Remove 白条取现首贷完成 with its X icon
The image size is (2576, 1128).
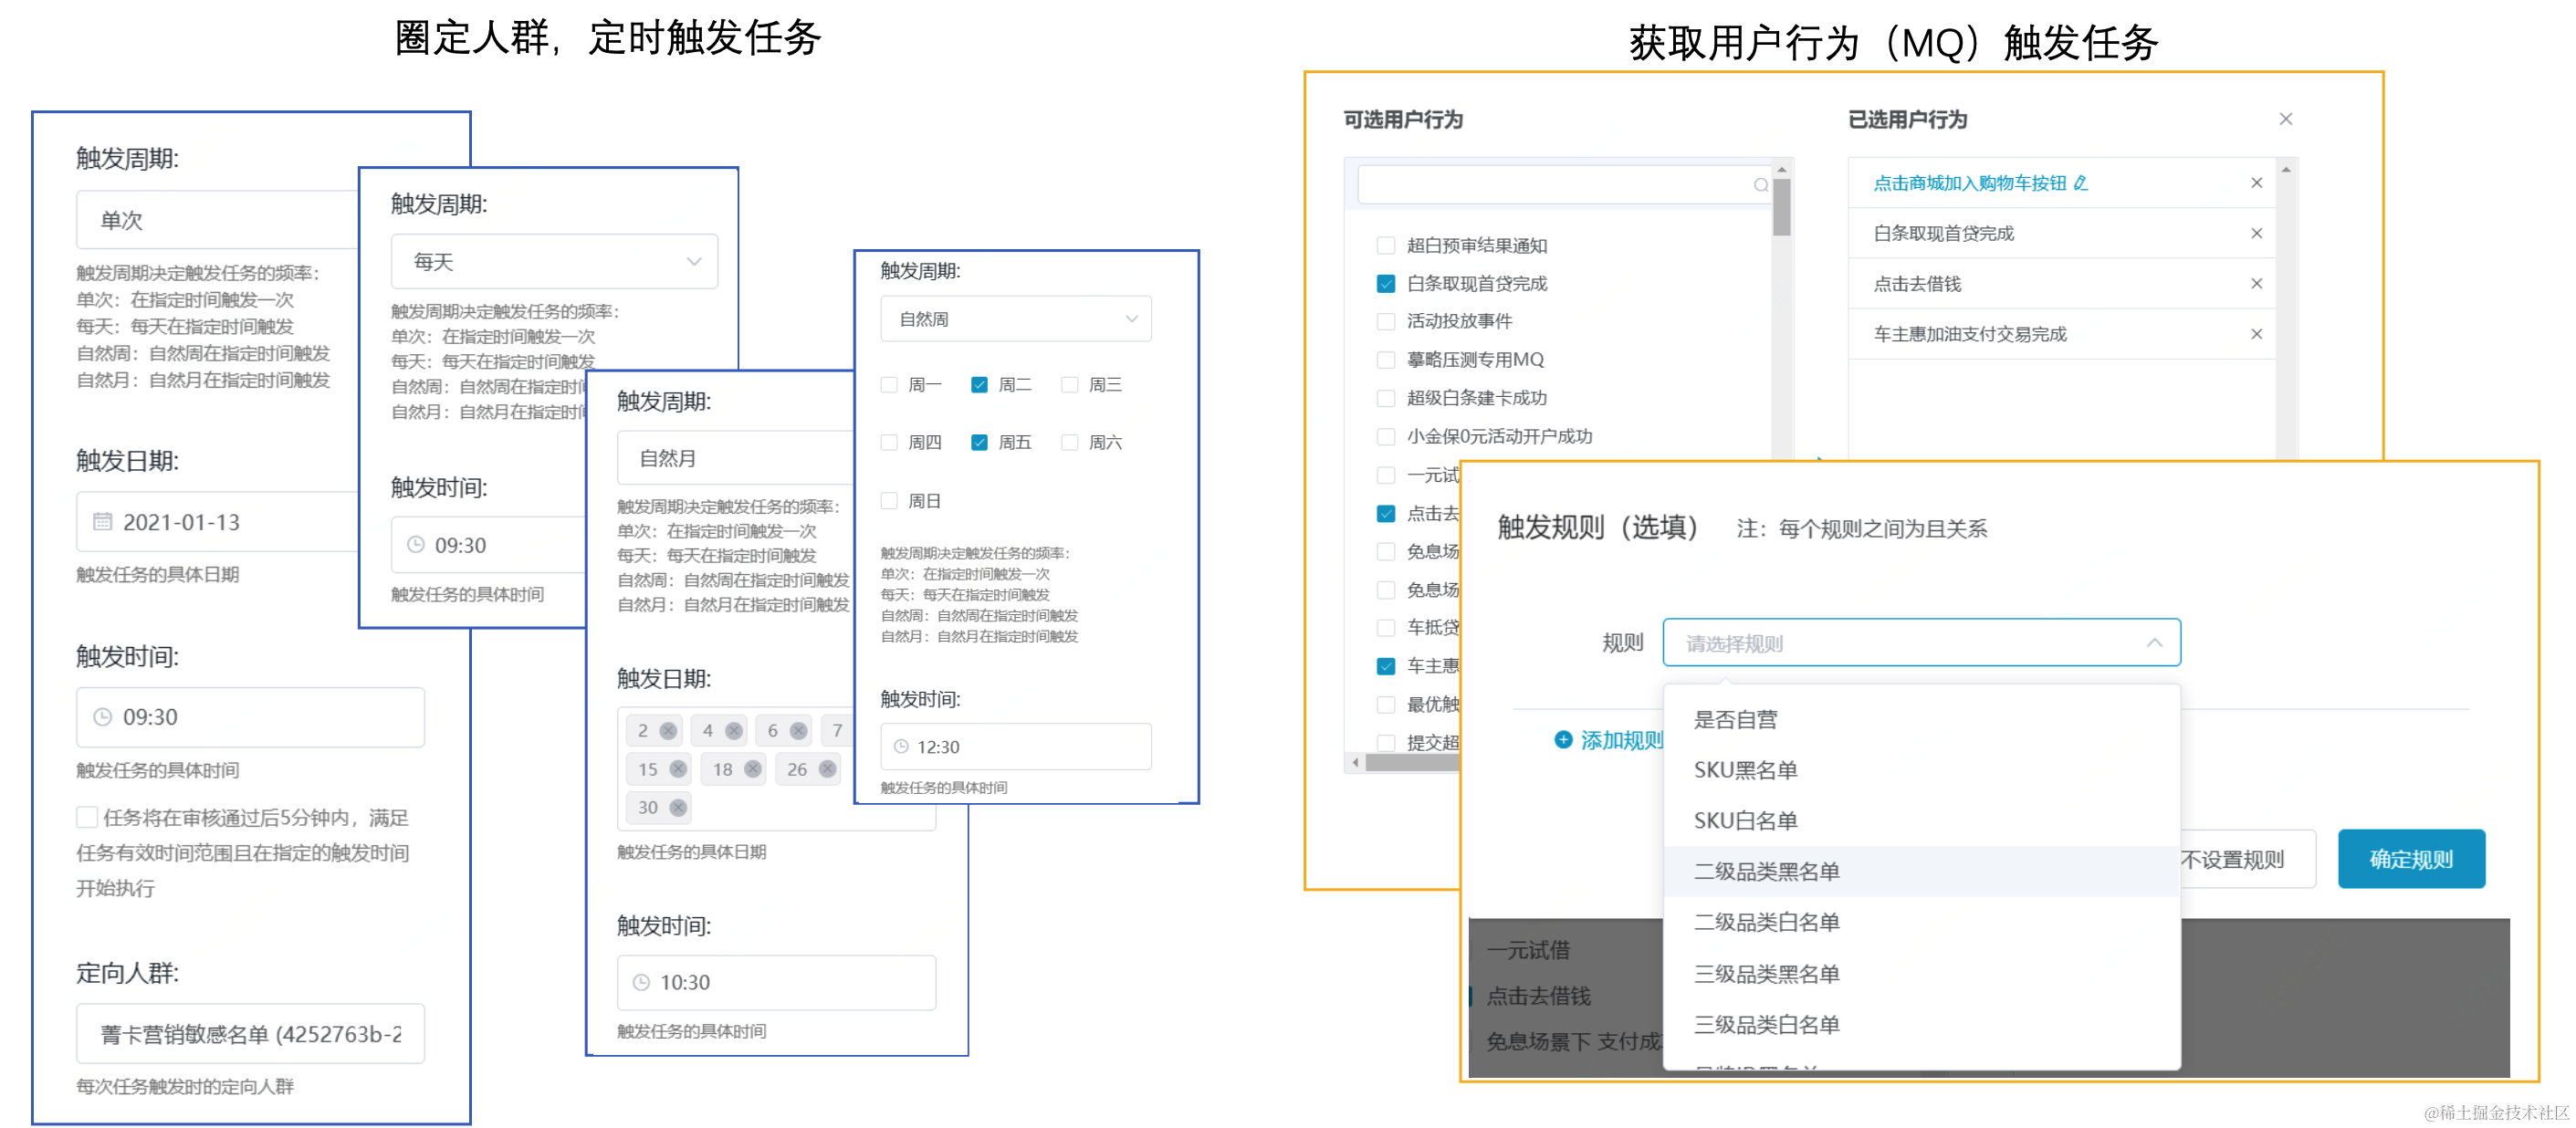2256,233
